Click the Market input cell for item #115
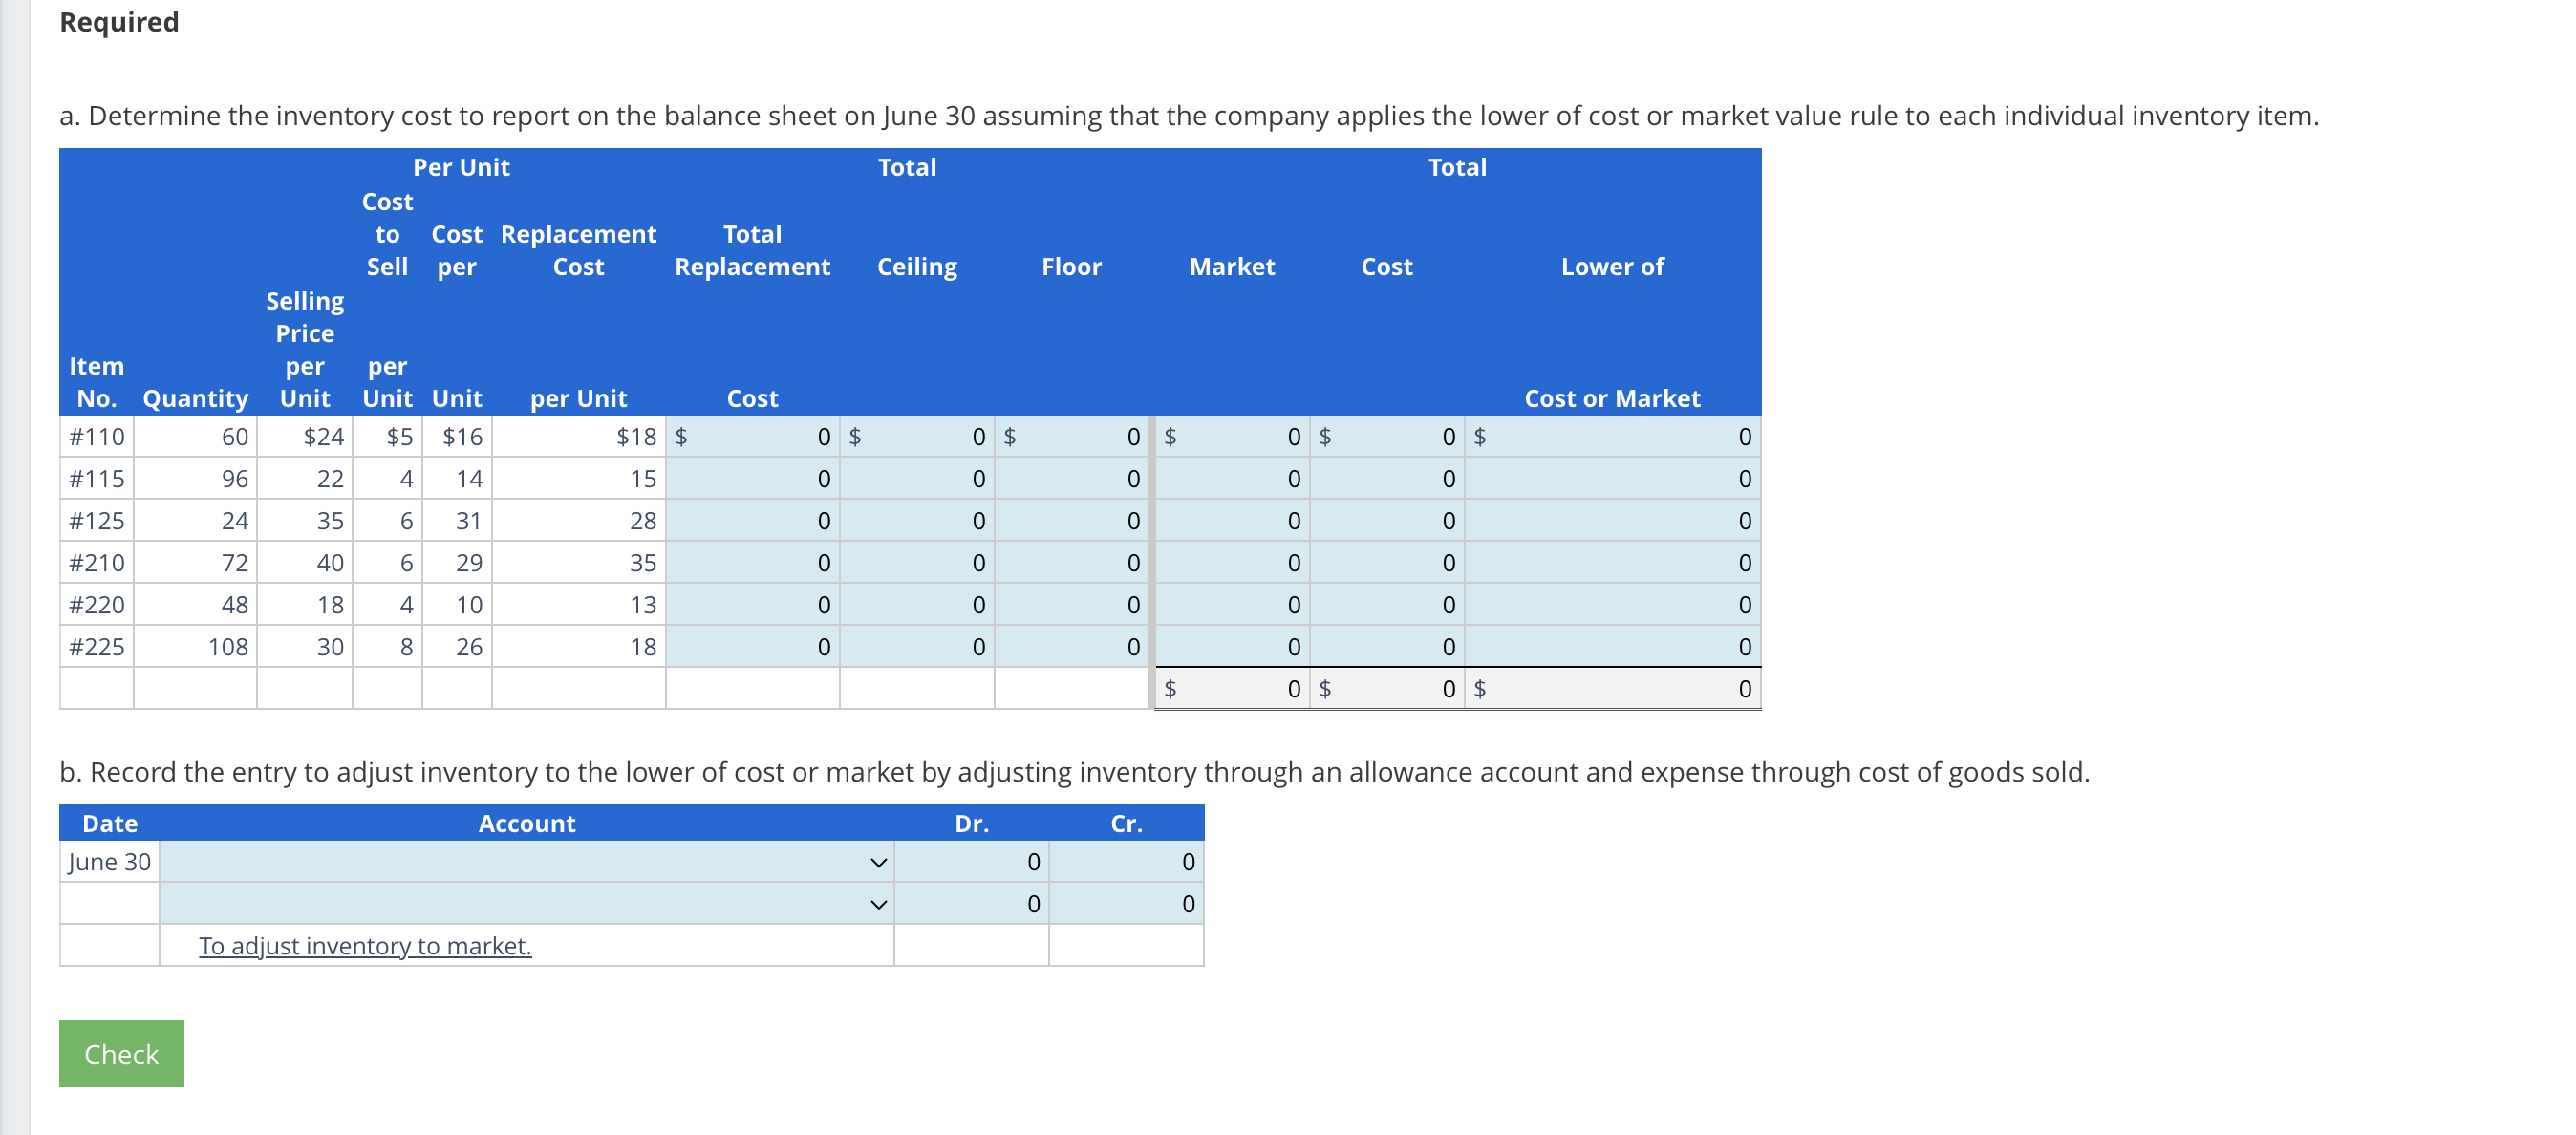The width and height of the screenshot is (2576, 1135). 1230,478
